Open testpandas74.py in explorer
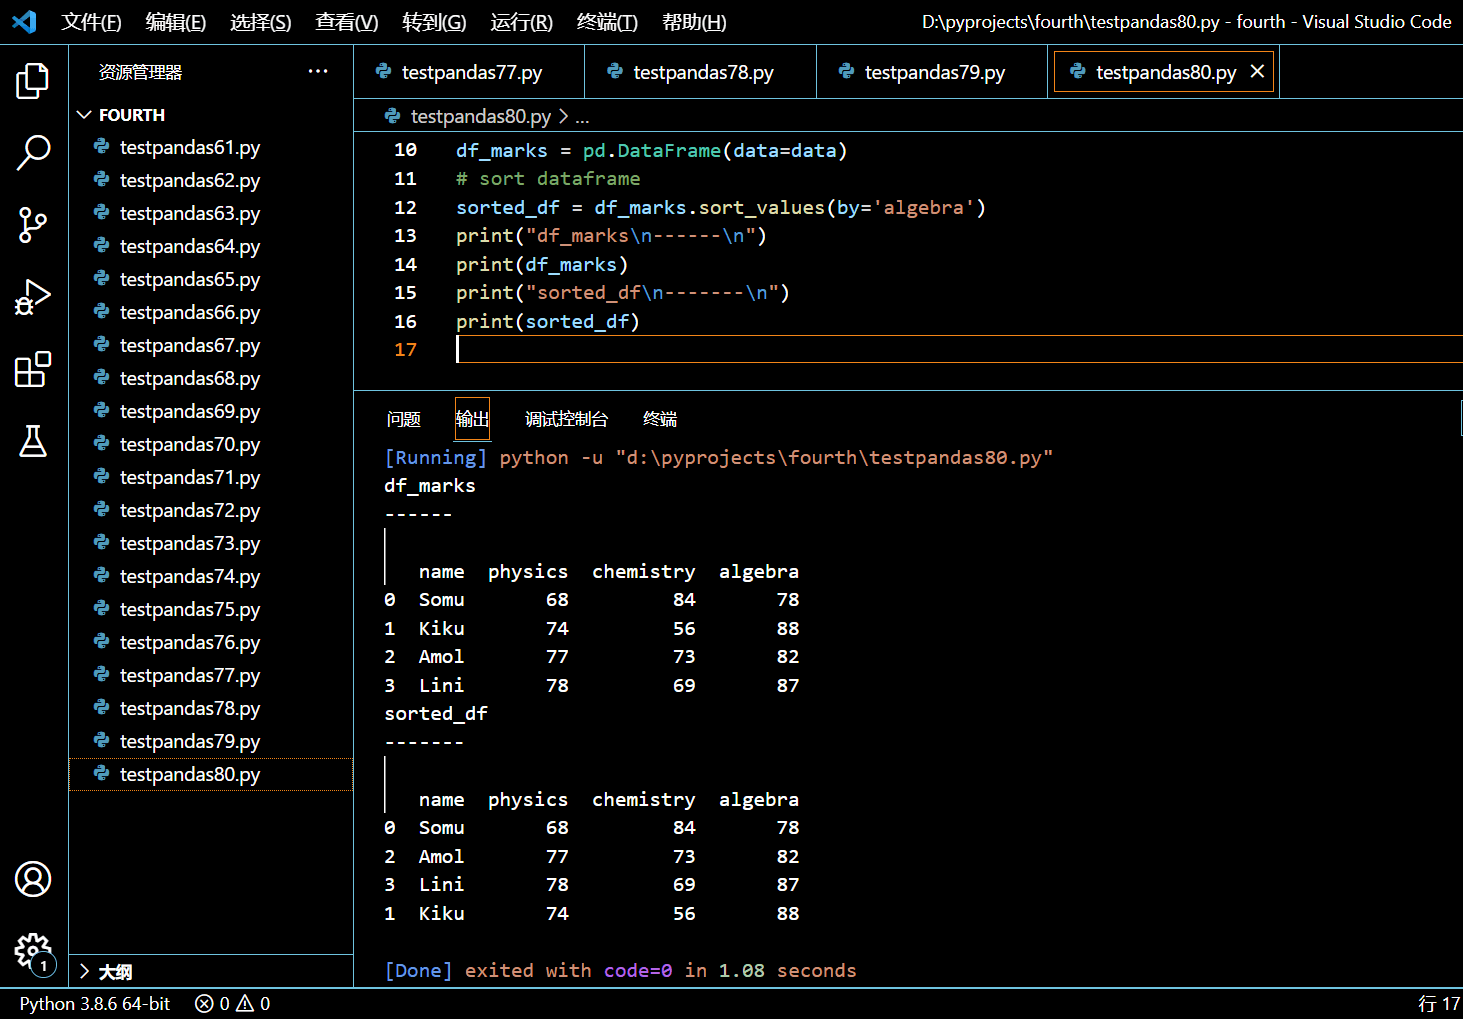 (x=210, y=577)
